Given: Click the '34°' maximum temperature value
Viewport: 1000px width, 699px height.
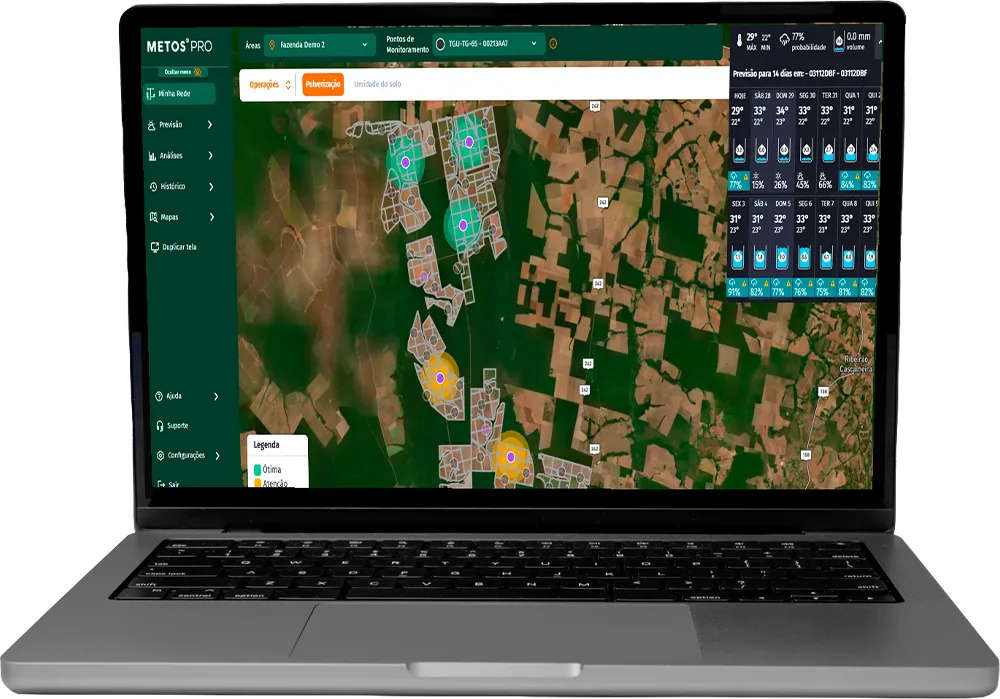Looking at the screenshot, I should 782,110.
